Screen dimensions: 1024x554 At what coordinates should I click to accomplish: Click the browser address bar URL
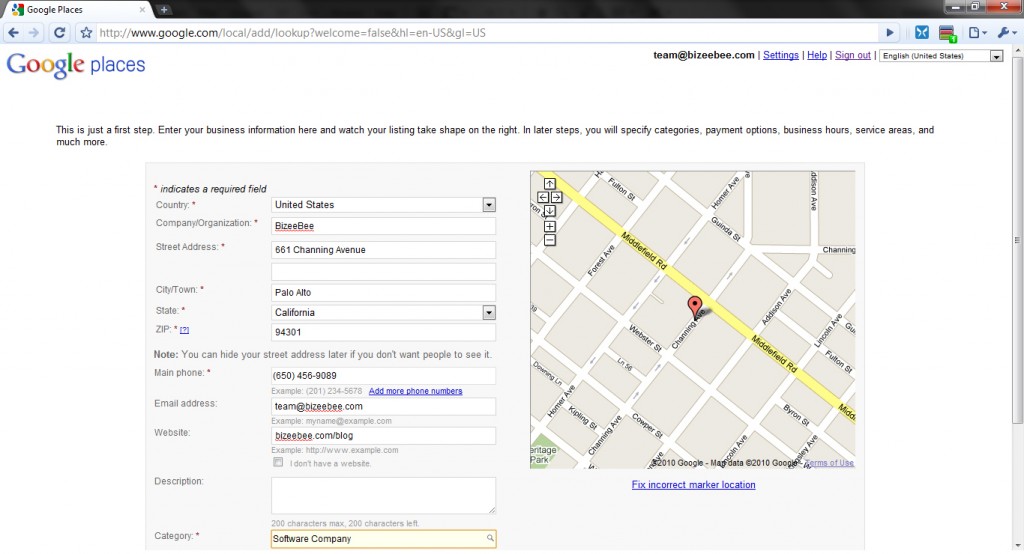293,33
